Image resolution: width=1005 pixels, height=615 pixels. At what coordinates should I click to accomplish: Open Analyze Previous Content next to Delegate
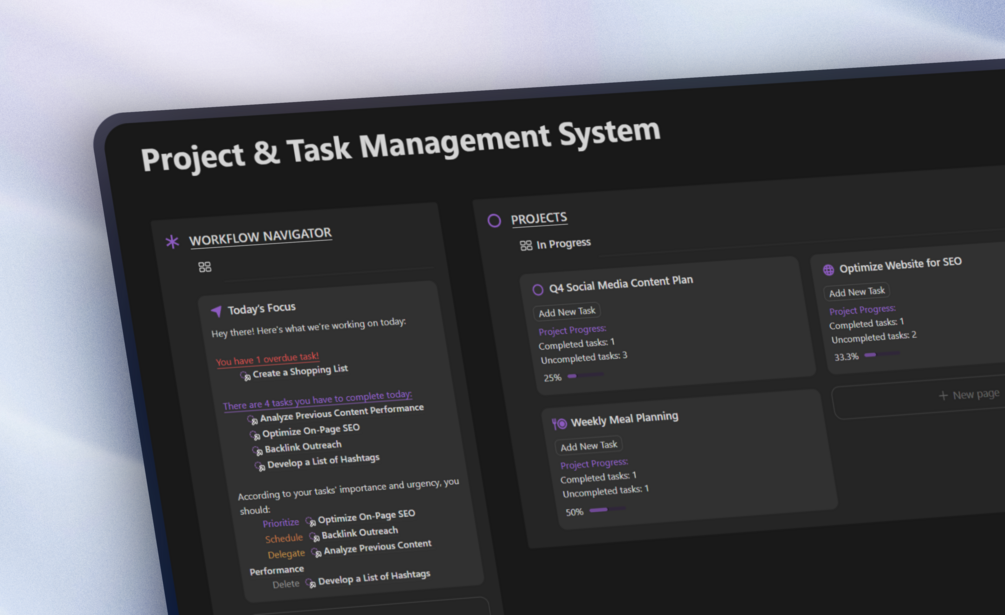pyautogui.click(x=378, y=547)
